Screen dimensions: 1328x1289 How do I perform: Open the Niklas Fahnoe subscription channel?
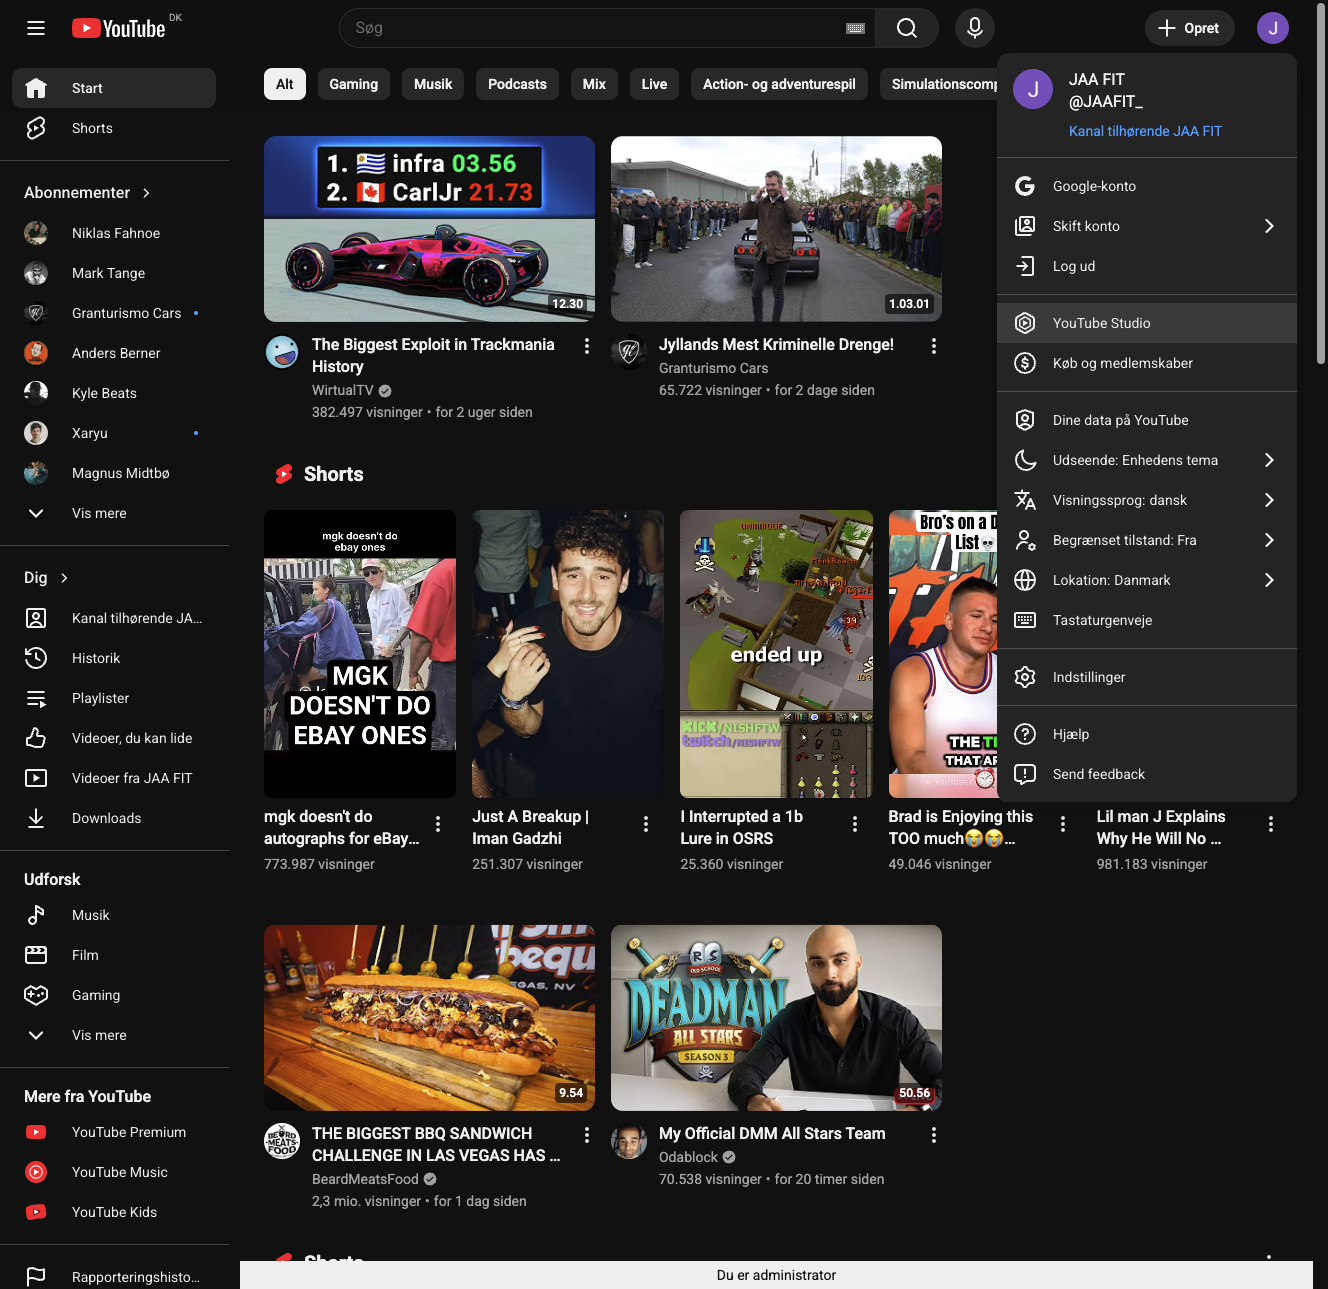(114, 233)
